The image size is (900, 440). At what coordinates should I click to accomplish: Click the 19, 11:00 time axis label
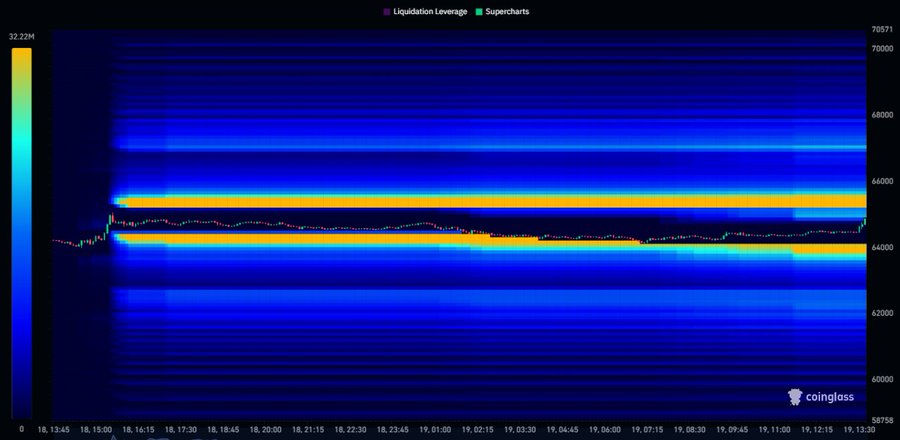click(774, 429)
